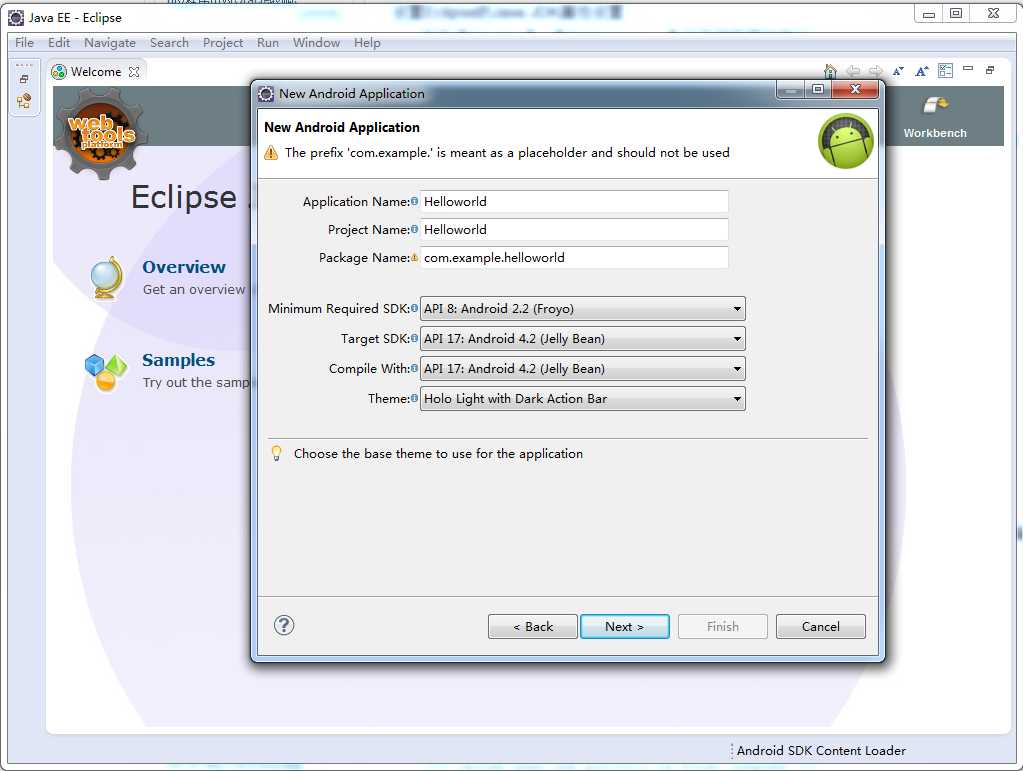Open the Compile With dropdown
The width and height of the screenshot is (1023, 771).
[583, 369]
